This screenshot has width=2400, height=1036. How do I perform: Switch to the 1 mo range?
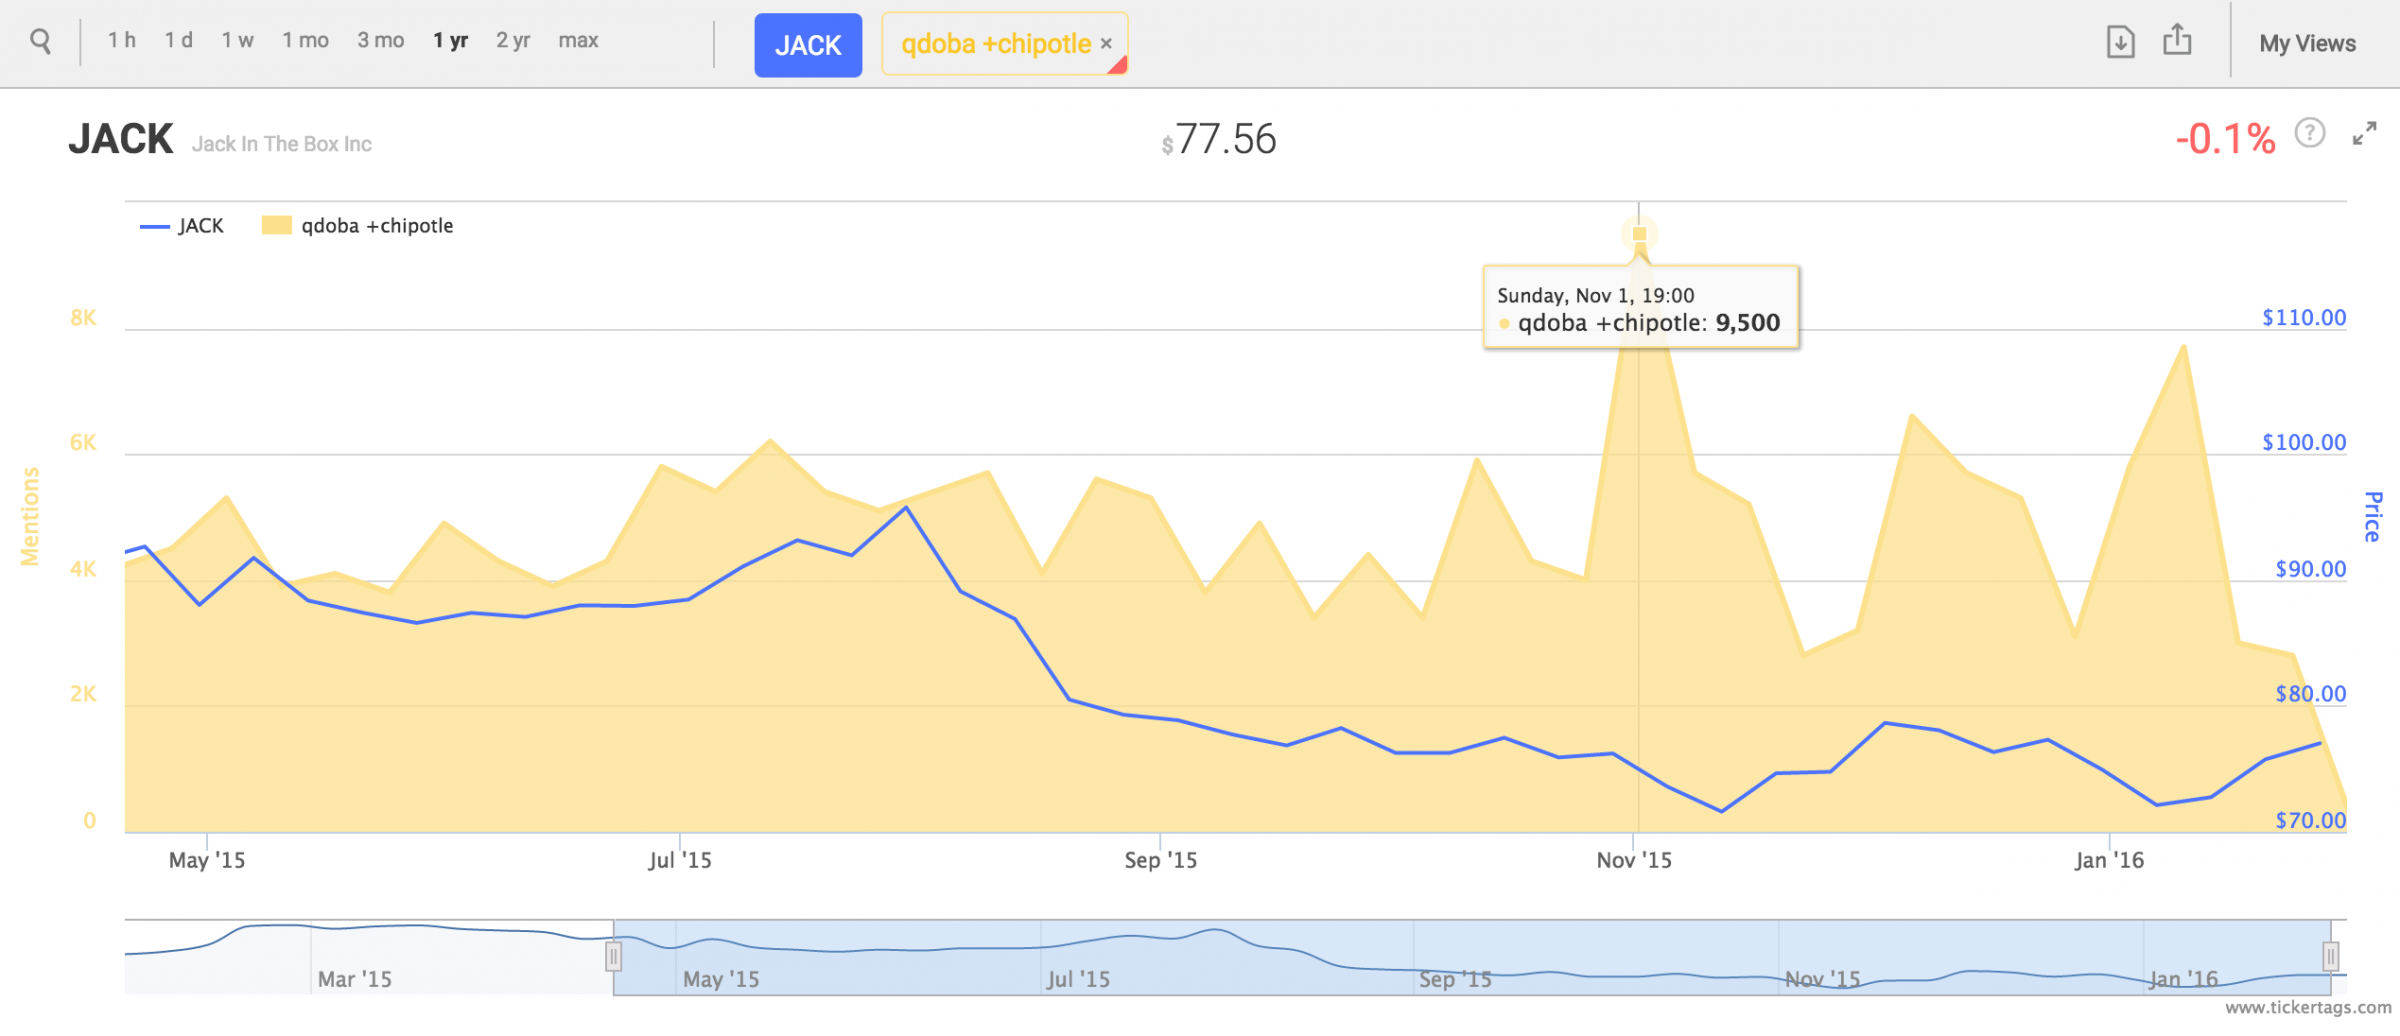[x=305, y=41]
